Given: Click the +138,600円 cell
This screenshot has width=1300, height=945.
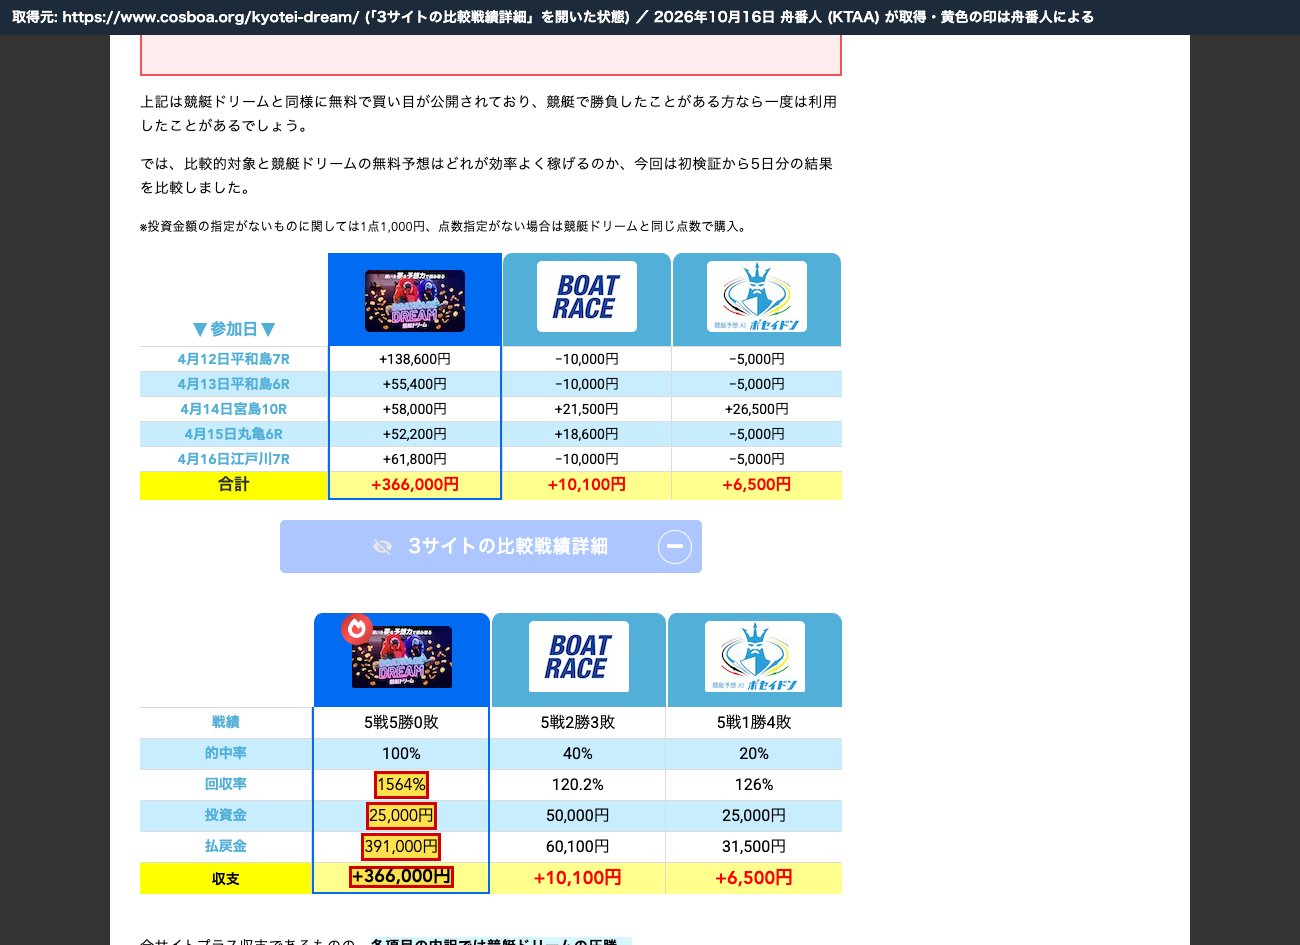Looking at the screenshot, I should click(x=415, y=359).
